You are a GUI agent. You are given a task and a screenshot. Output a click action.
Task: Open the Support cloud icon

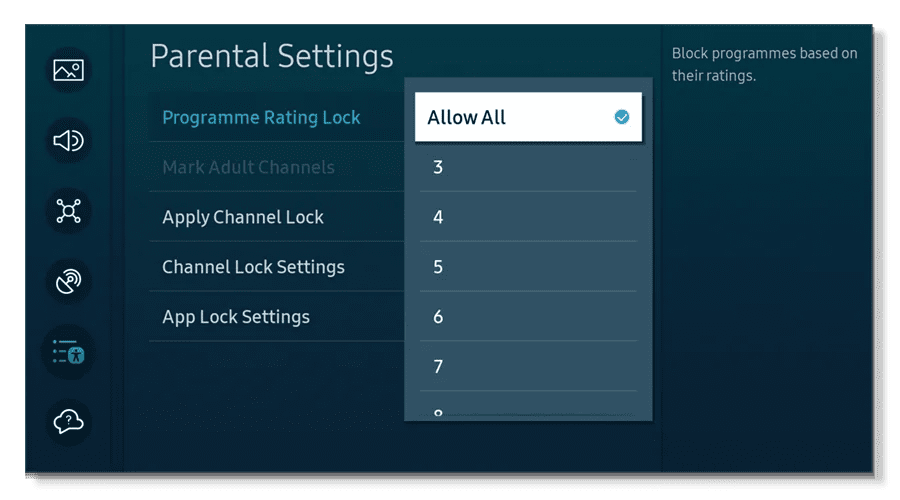click(x=68, y=422)
